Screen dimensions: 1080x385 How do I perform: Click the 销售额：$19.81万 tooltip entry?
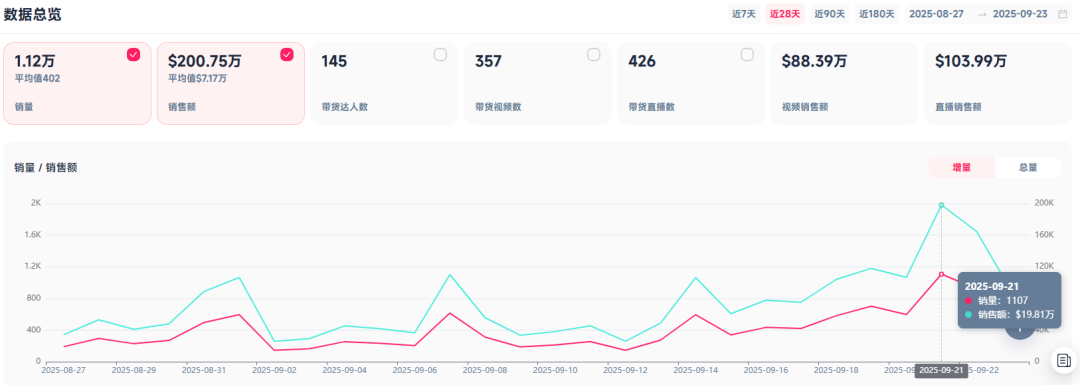pos(1009,315)
